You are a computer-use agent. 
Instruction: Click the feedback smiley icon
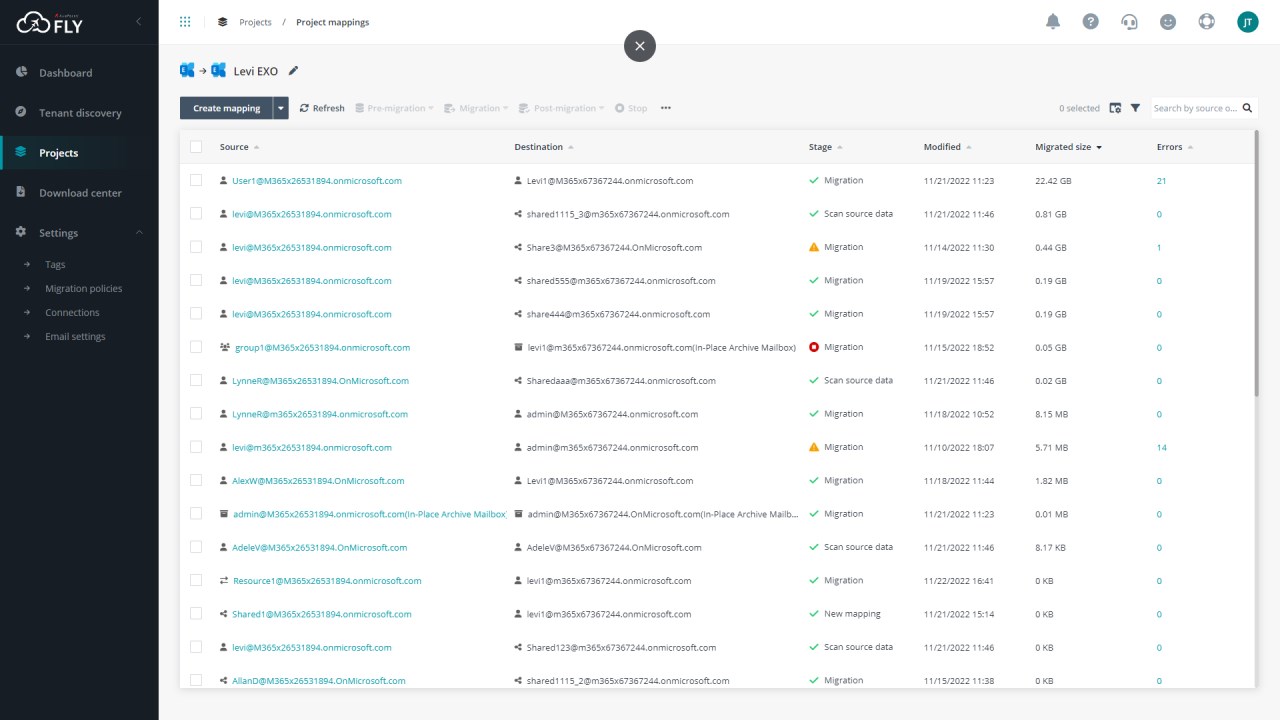click(1168, 22)
